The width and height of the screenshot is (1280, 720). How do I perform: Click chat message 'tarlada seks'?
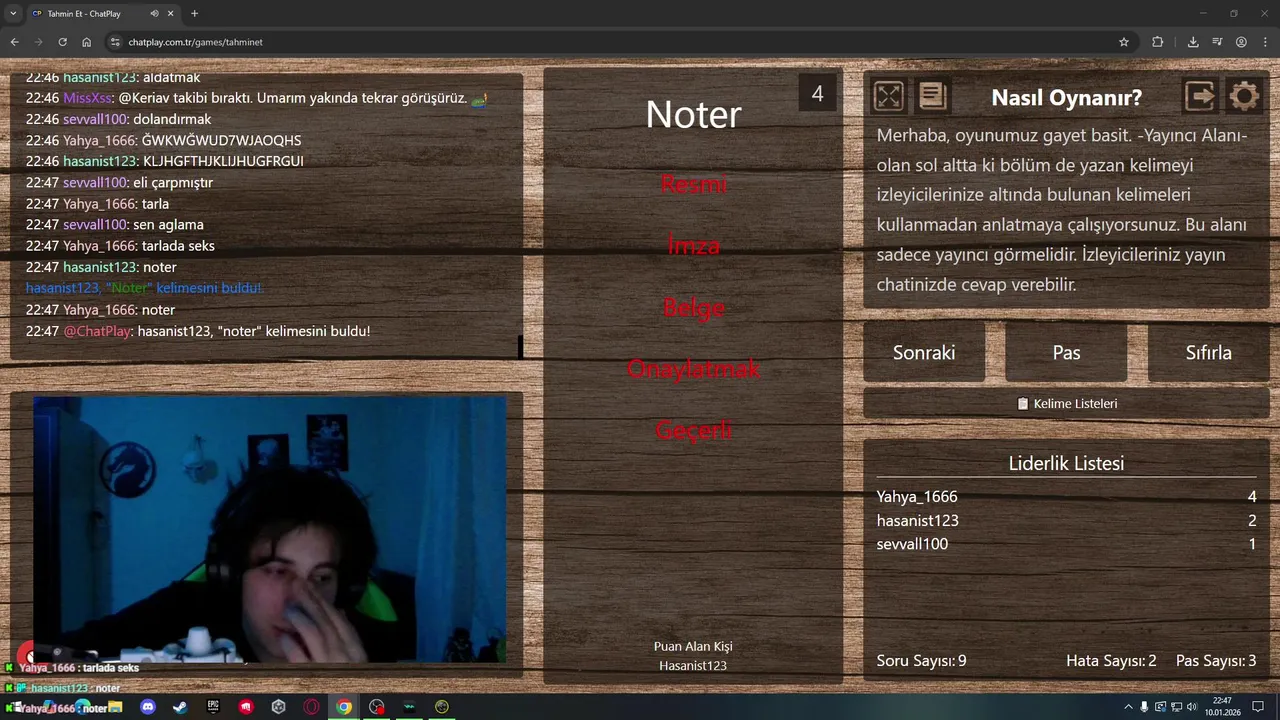[x=178, y=246]
